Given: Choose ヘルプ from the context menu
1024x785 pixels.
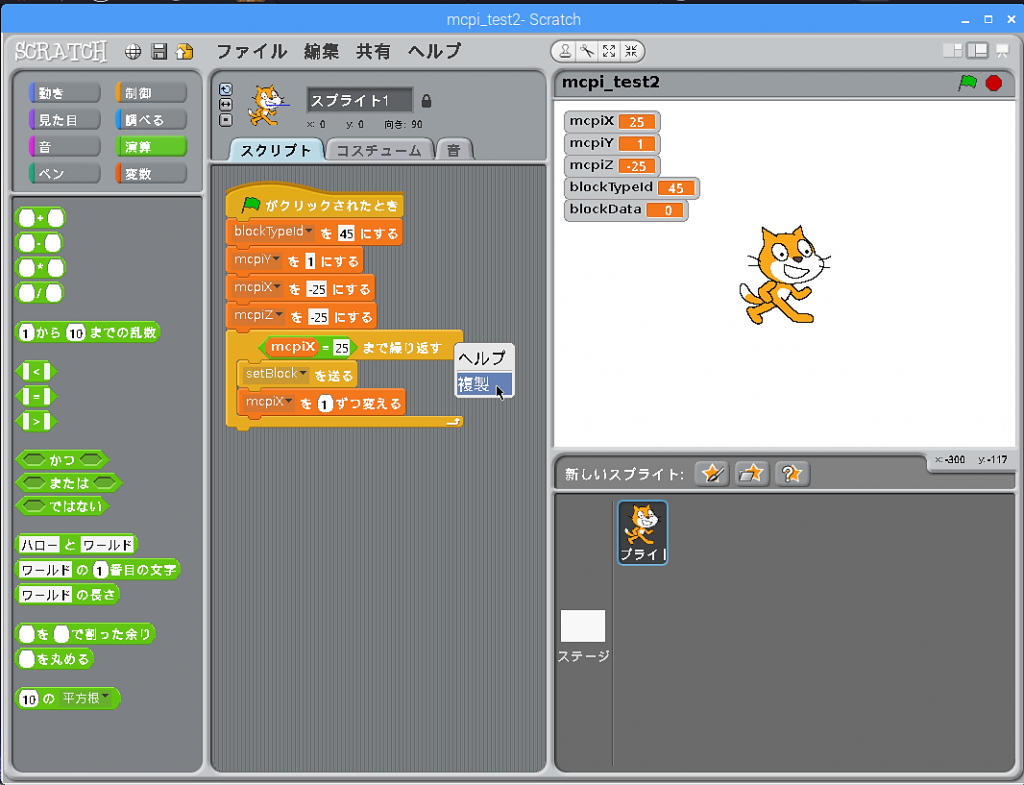Looking at the screenshot, I should [484, 358].
